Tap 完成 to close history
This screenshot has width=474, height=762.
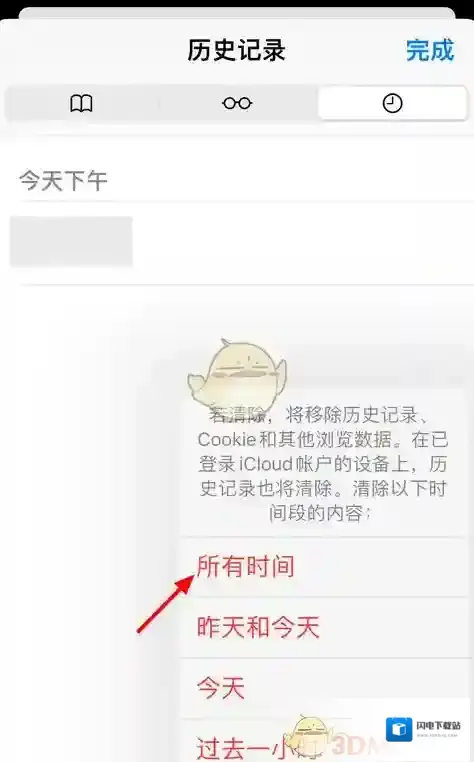430,50
